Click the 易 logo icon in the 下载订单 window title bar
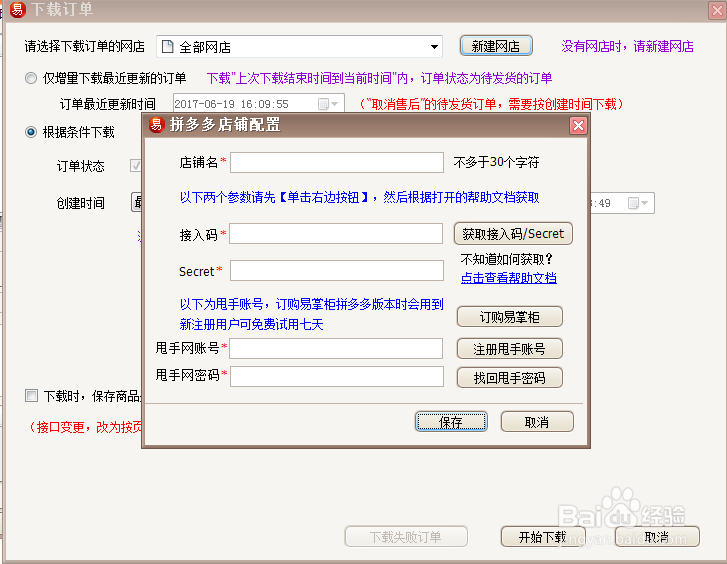 click(x=17, y=9)
